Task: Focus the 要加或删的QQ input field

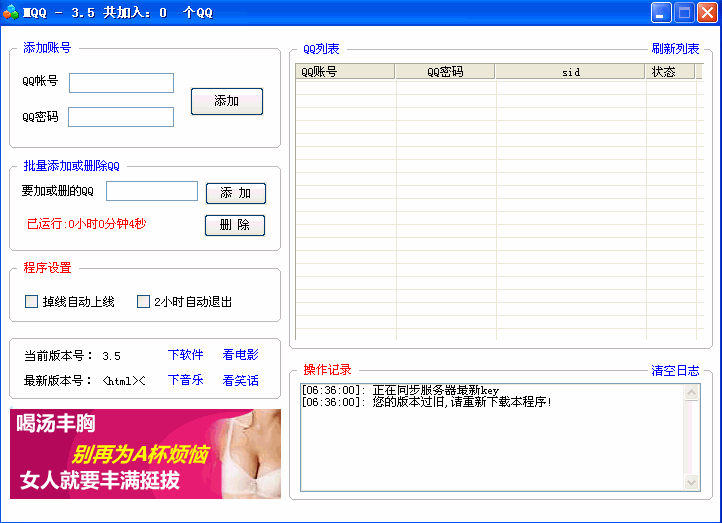Action: pos(152,191)
